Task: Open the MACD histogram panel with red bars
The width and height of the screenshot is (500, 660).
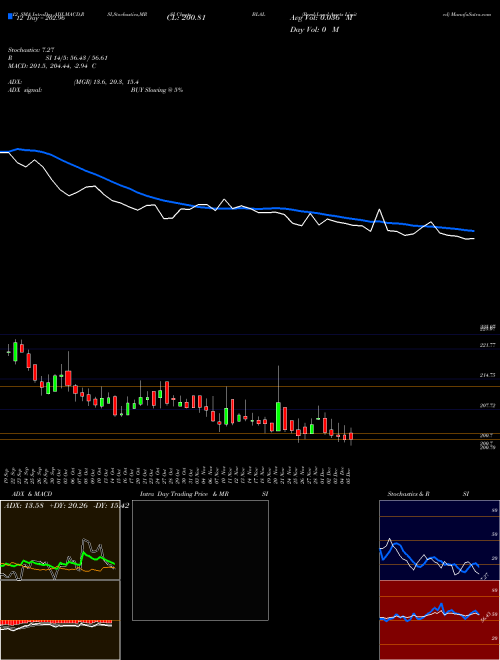Action: click(x=60, y=620)
